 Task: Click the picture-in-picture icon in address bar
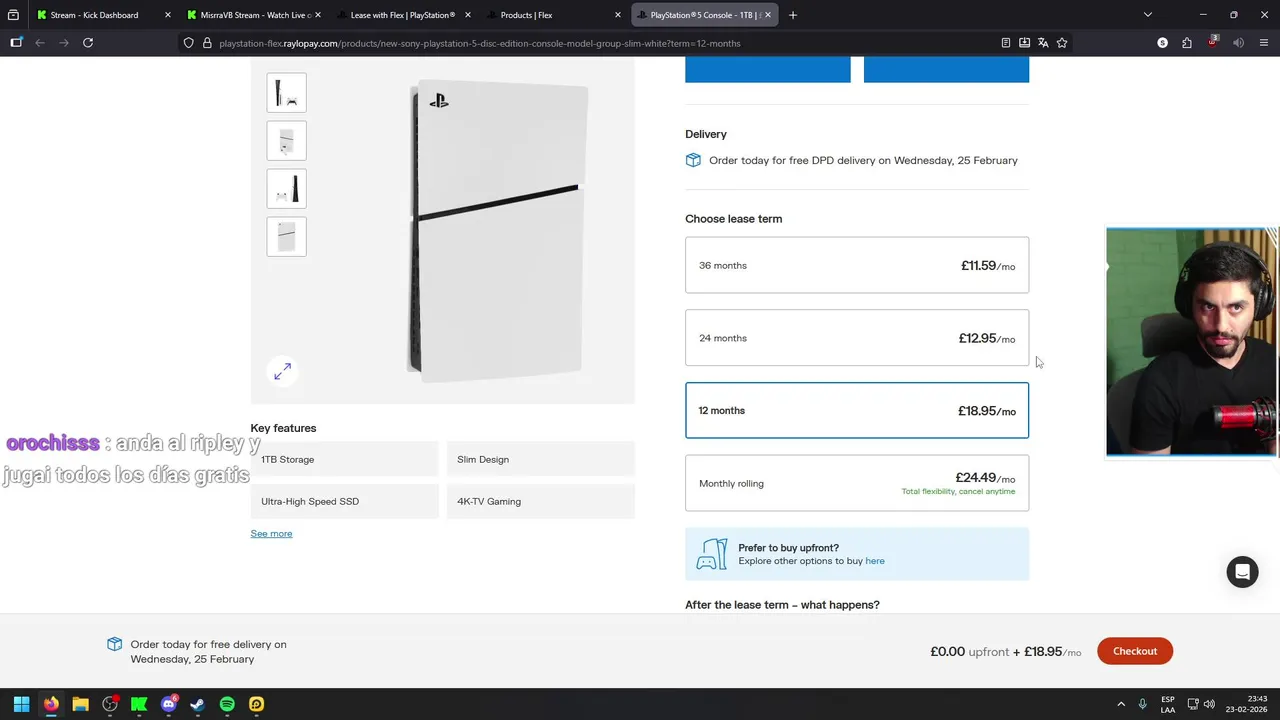(x=1024, y=43)
